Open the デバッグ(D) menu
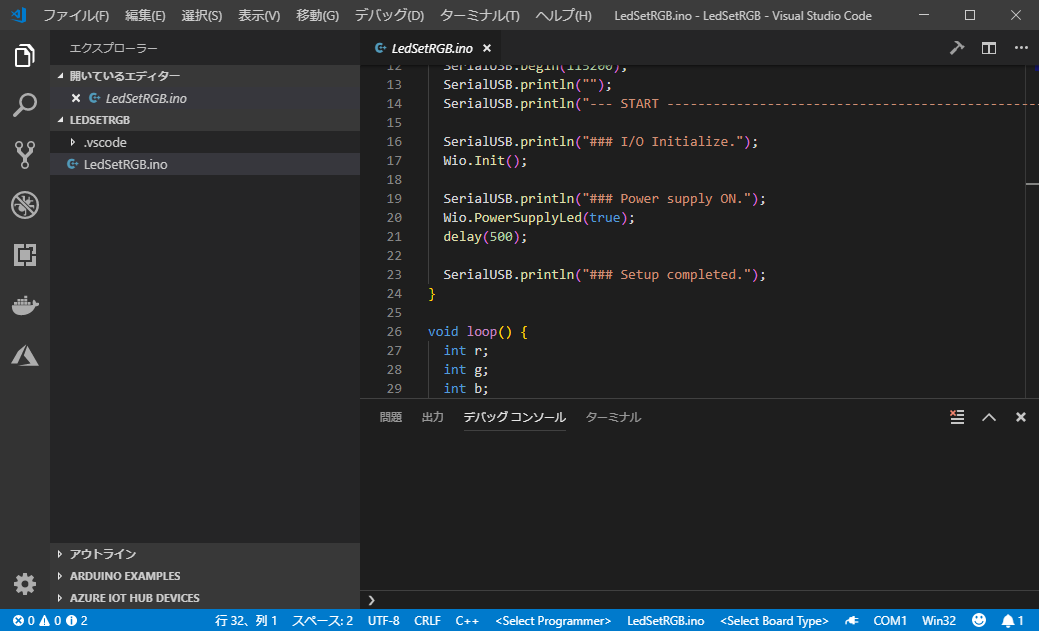Viewport: 1039px width, 631px height. pyautogui.click(x=389, y=15)
